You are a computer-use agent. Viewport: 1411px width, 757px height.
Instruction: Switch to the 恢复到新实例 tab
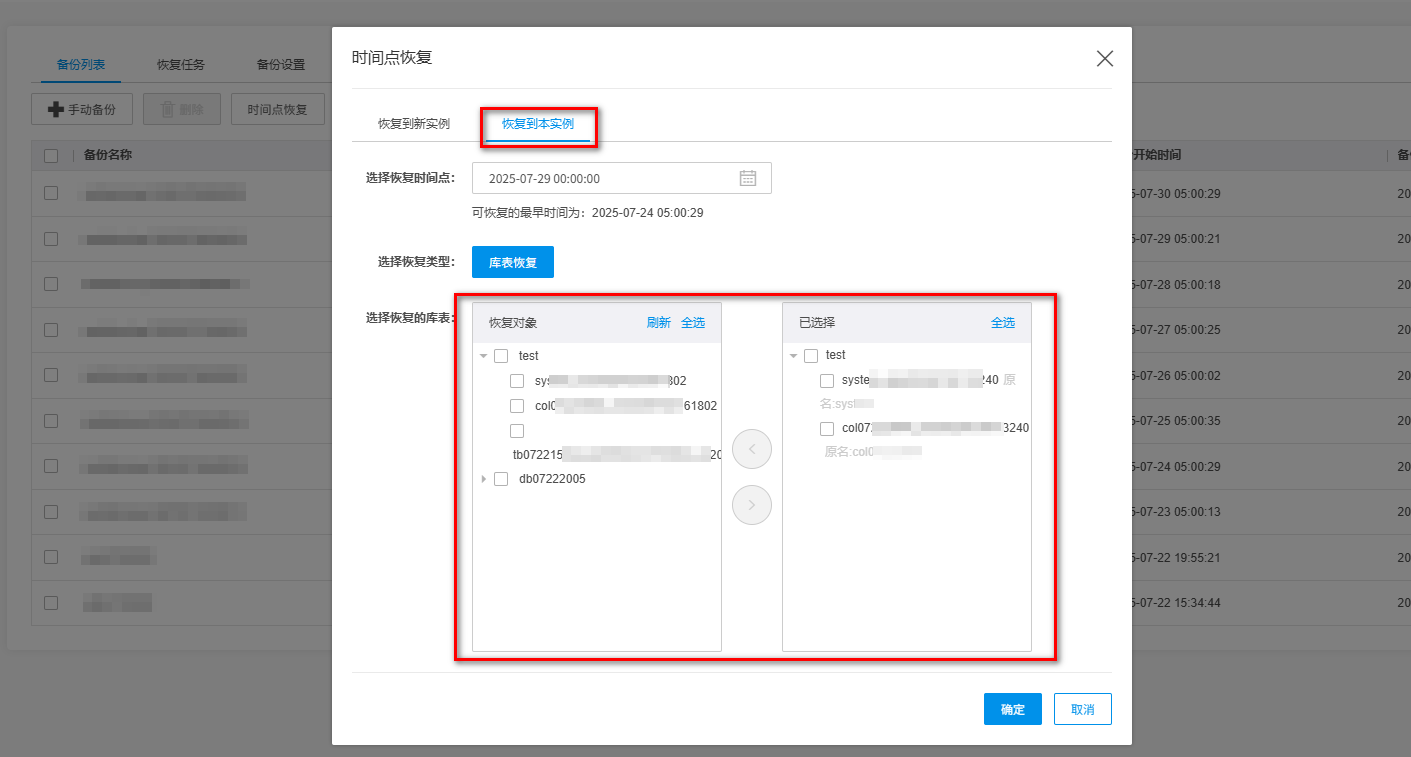[413, 124]
